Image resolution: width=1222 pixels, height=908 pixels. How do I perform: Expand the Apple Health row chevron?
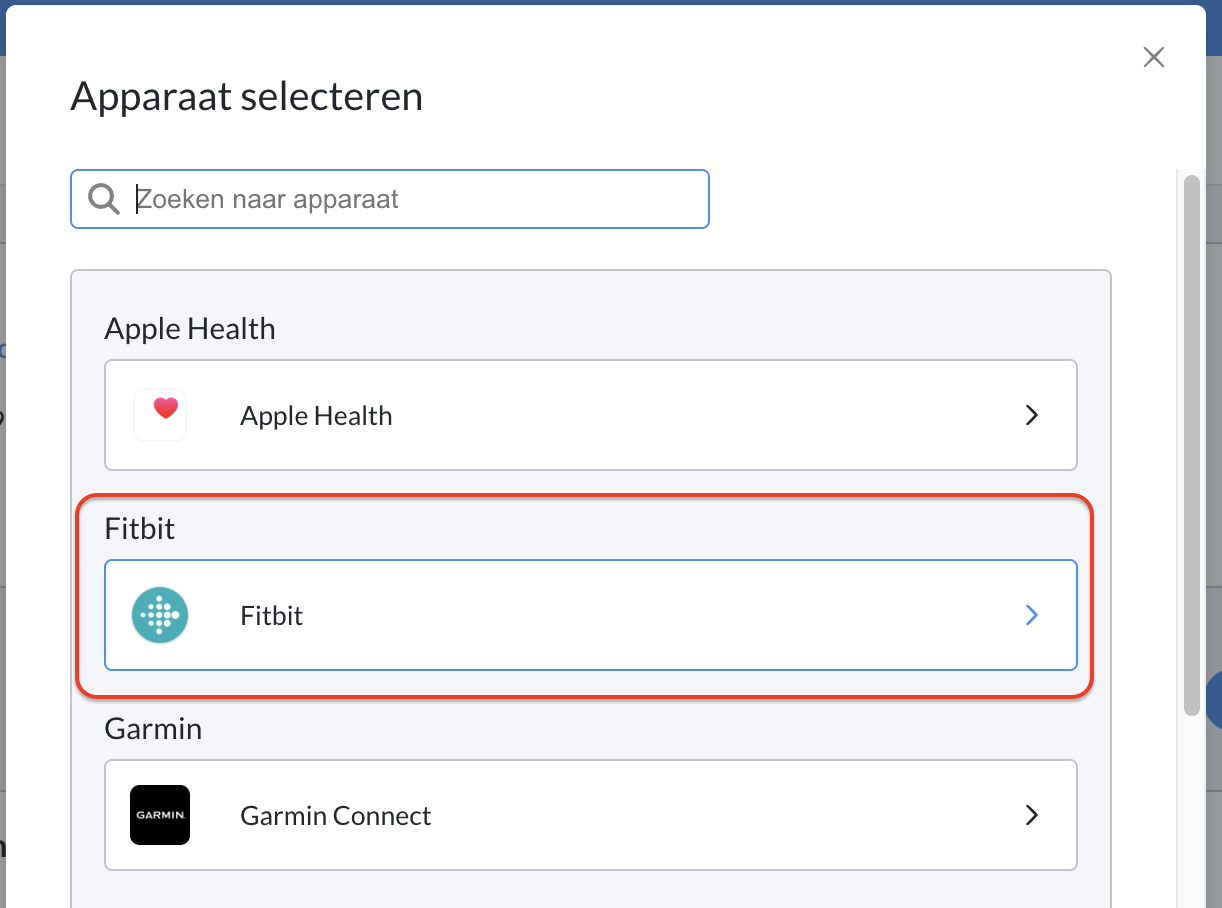click(1032, 415)
